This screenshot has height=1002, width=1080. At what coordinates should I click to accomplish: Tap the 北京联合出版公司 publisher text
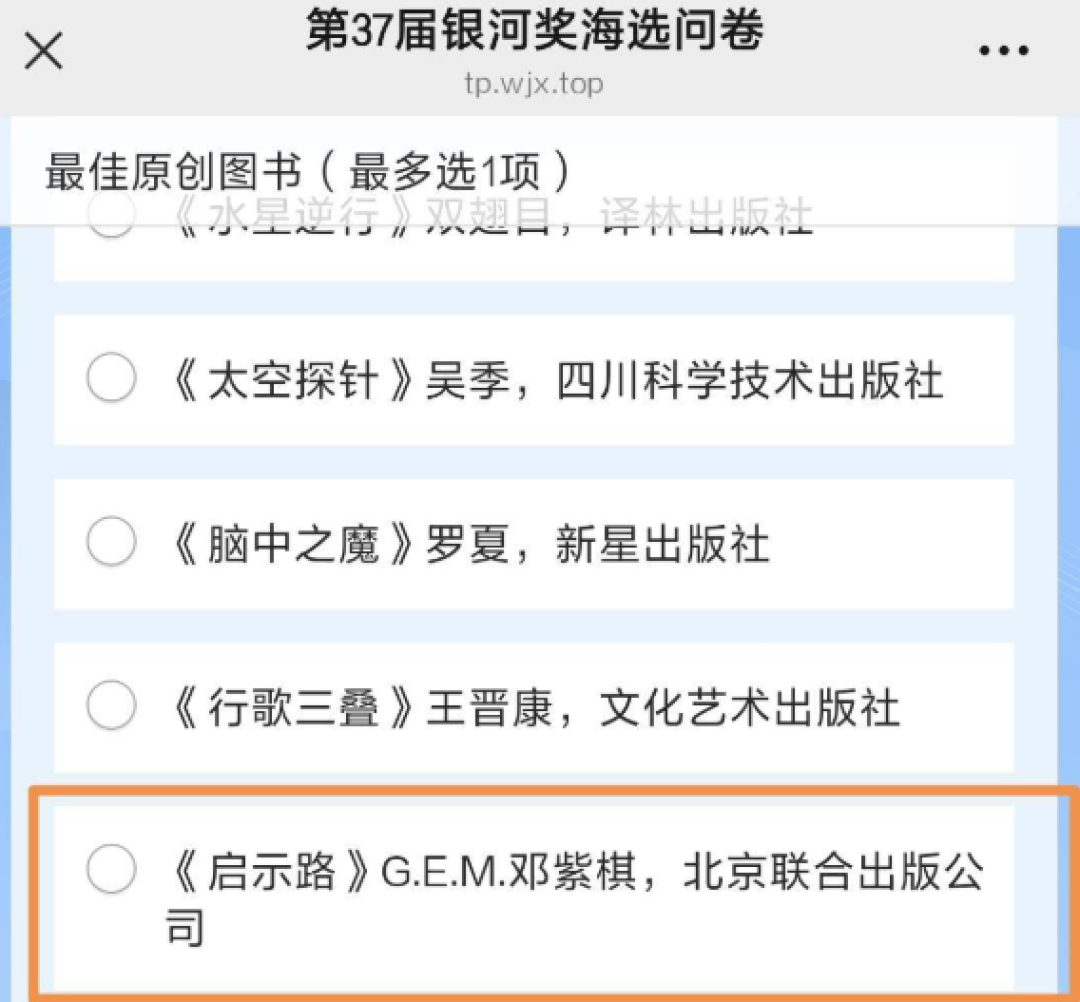(x=575, y=899)
